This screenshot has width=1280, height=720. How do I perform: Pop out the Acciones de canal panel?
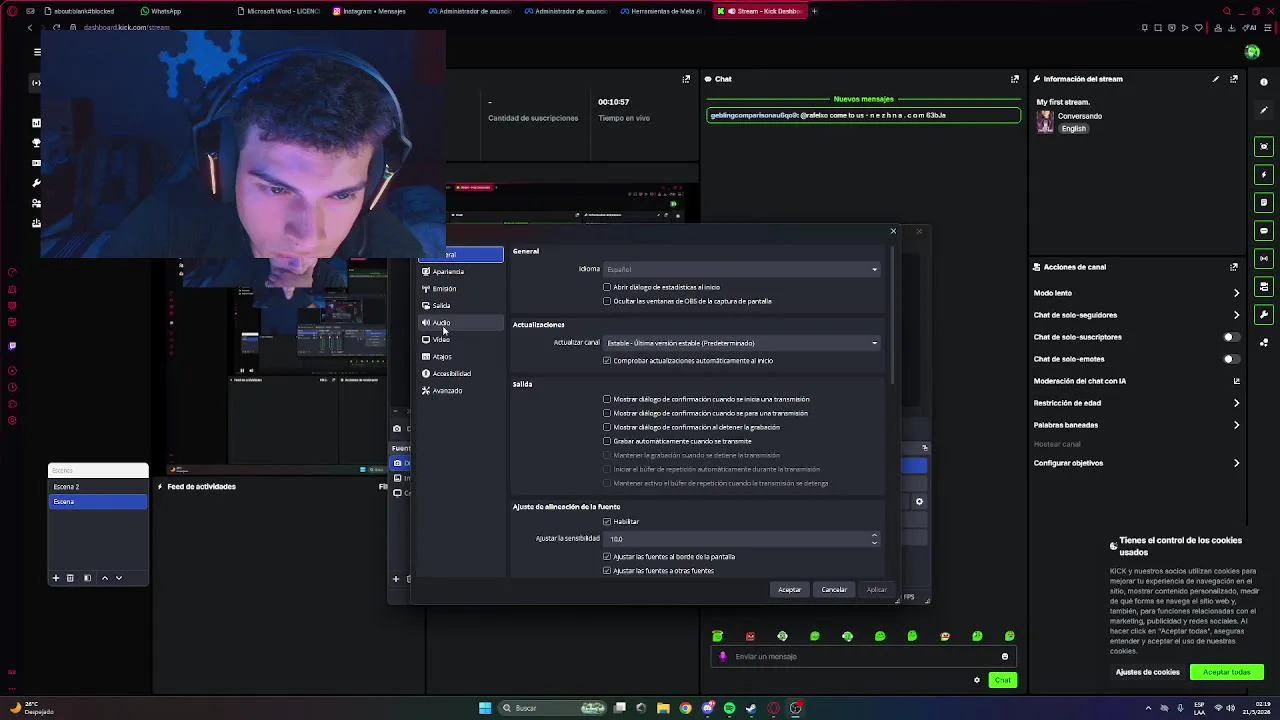pyautogui.click(x=1234, y=267)
